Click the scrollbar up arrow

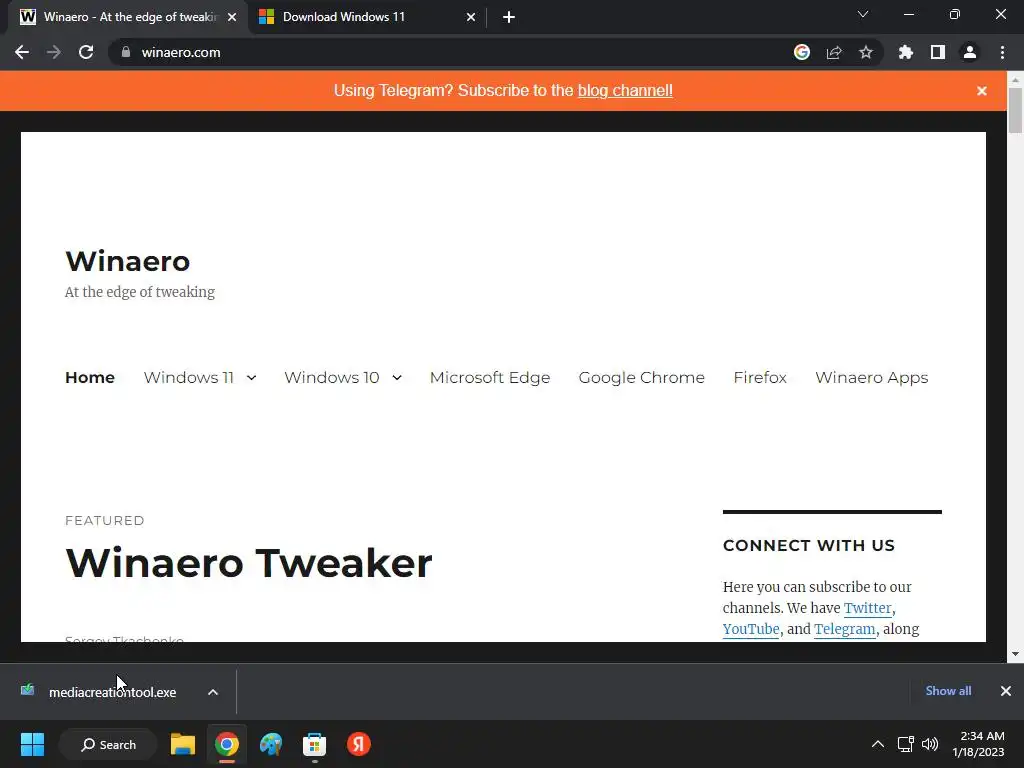[1015, 79]
